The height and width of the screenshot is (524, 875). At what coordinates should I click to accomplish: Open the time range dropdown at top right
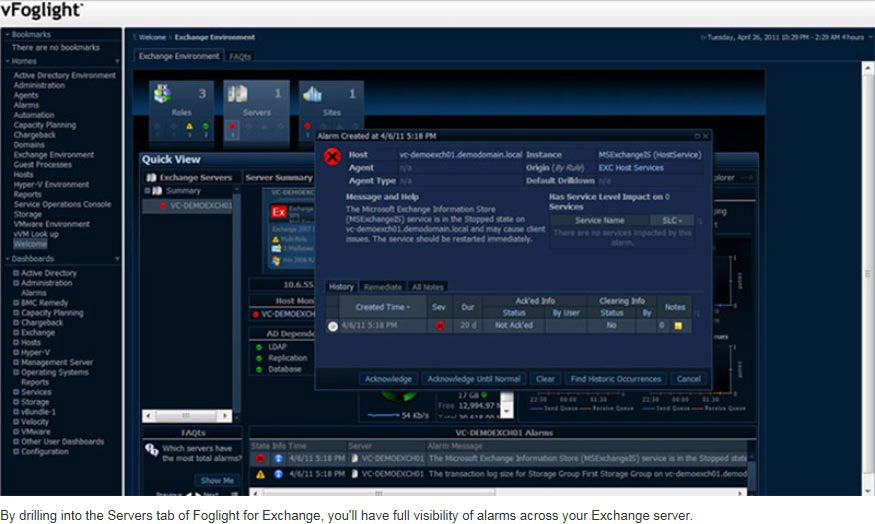[869, 37]
